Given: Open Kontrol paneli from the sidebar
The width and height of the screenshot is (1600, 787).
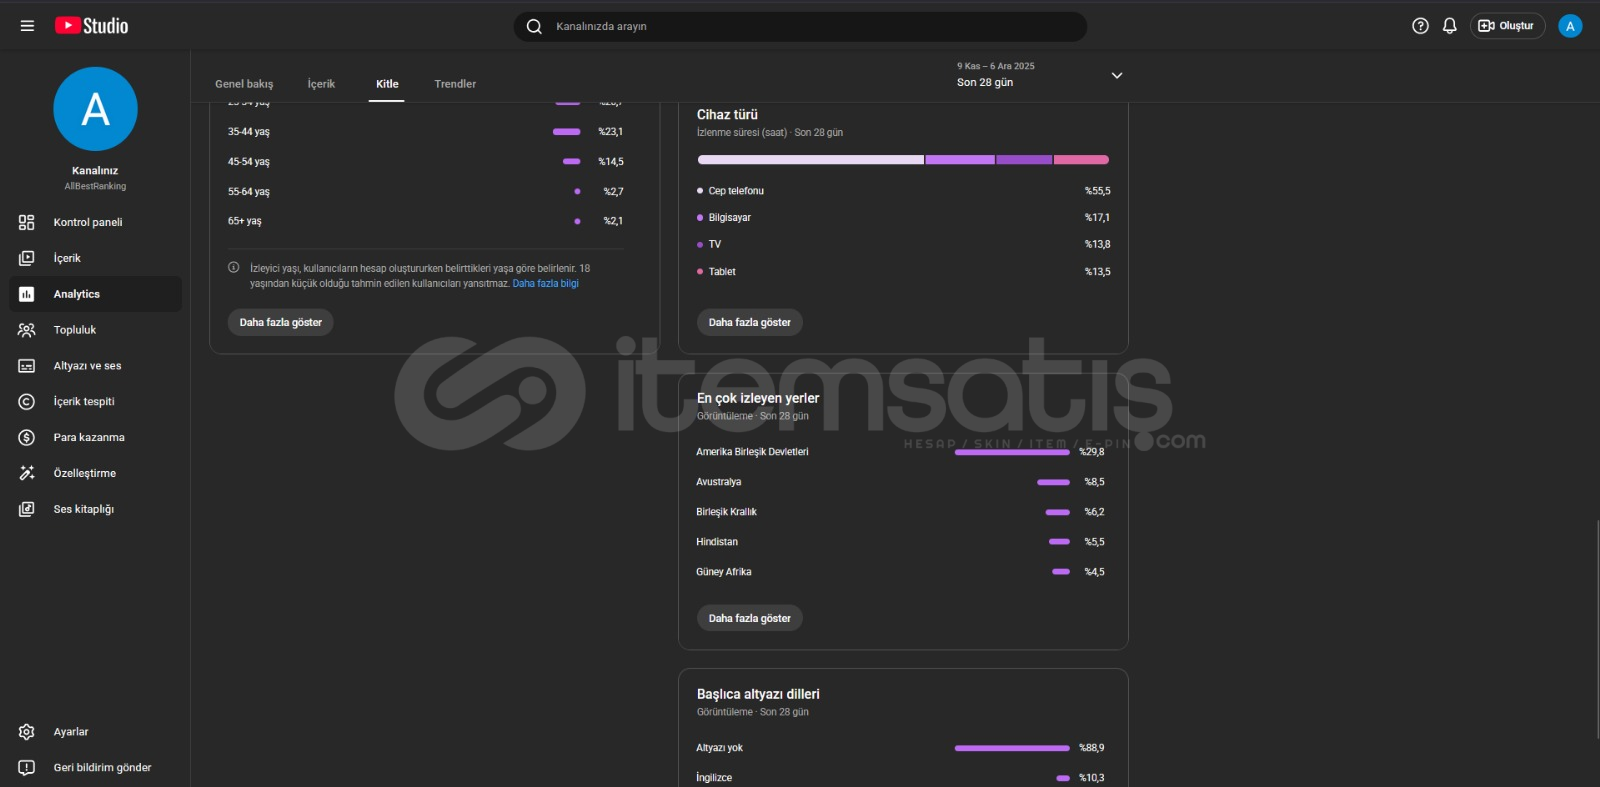Looking at the screenshot, I should [x=88, y=222].
